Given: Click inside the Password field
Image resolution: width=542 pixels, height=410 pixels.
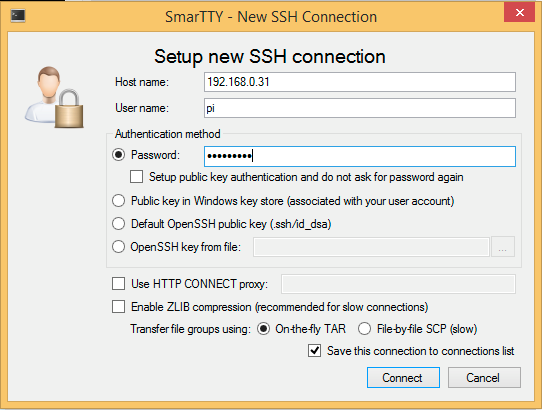Looking at the screenshot, I should point(360,156).
